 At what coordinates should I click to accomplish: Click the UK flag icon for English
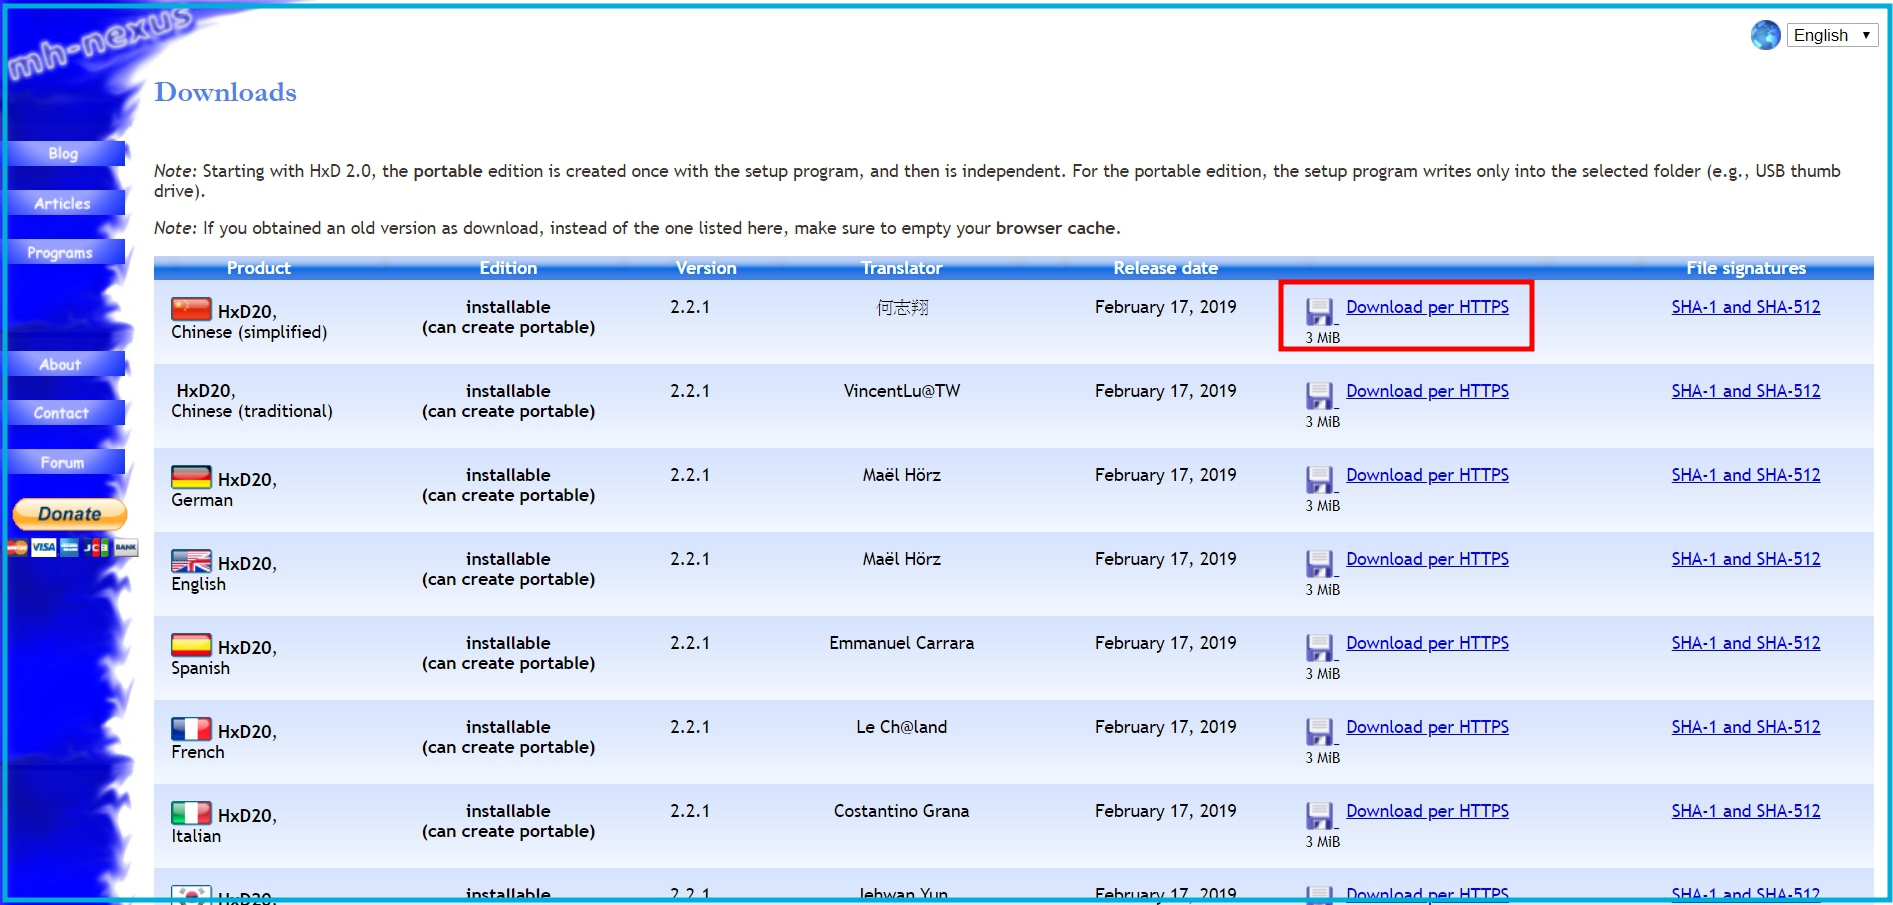[x=191, y=561]
